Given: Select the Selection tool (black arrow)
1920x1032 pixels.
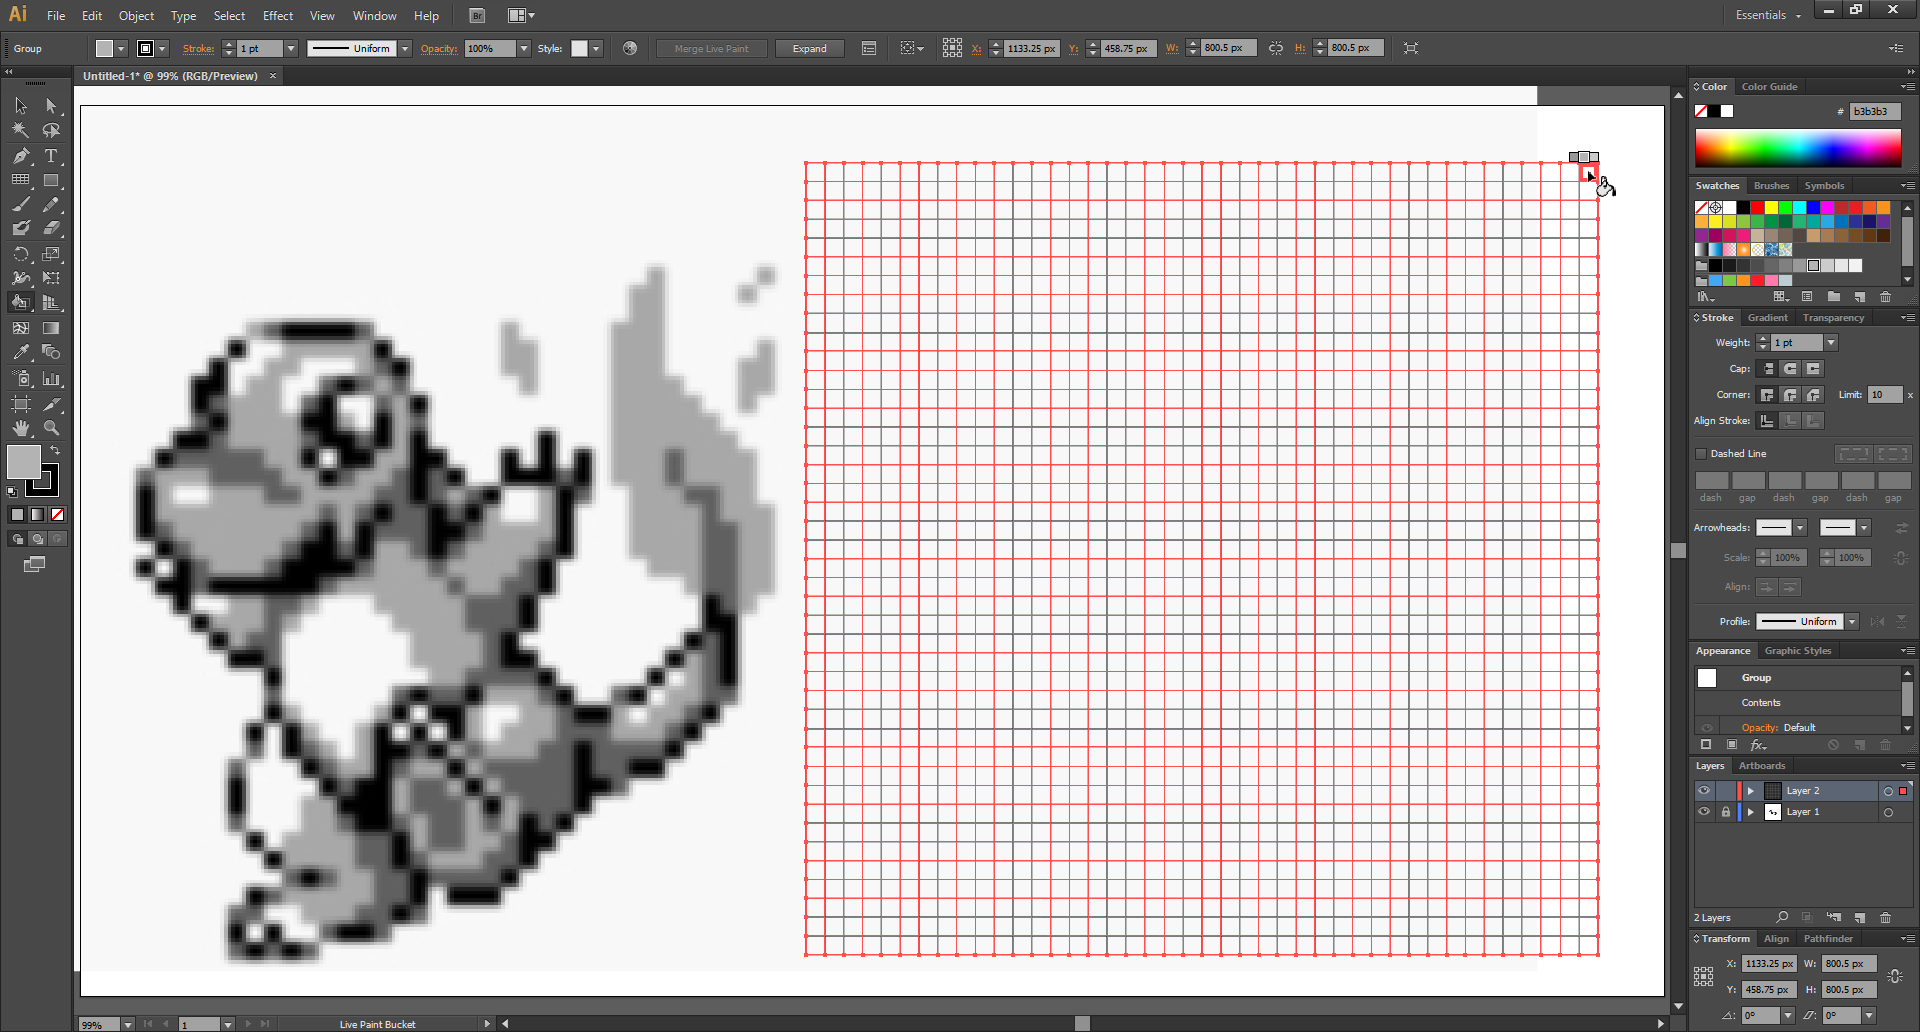Looking at the screenshot, I should tap(21, 106).
